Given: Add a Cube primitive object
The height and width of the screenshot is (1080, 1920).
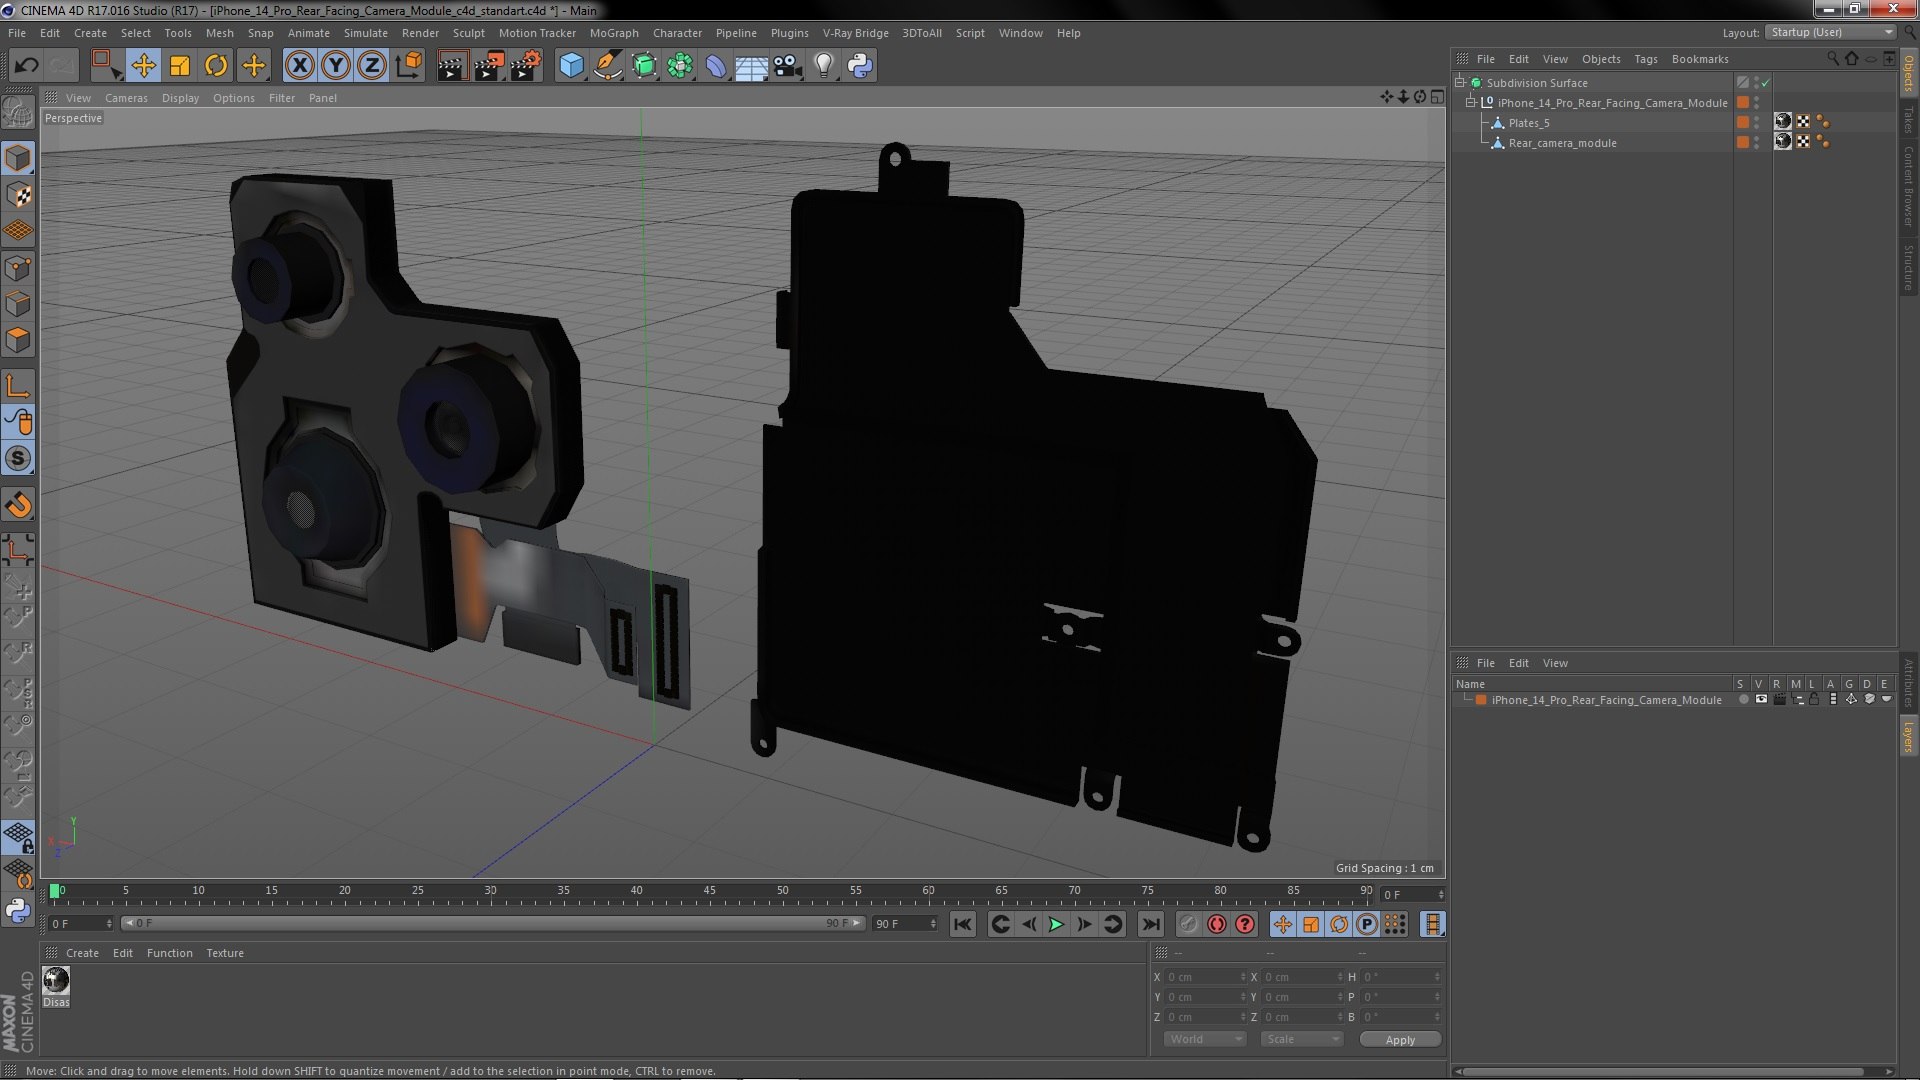Looking at the screenshot, I should click(571, 66).
